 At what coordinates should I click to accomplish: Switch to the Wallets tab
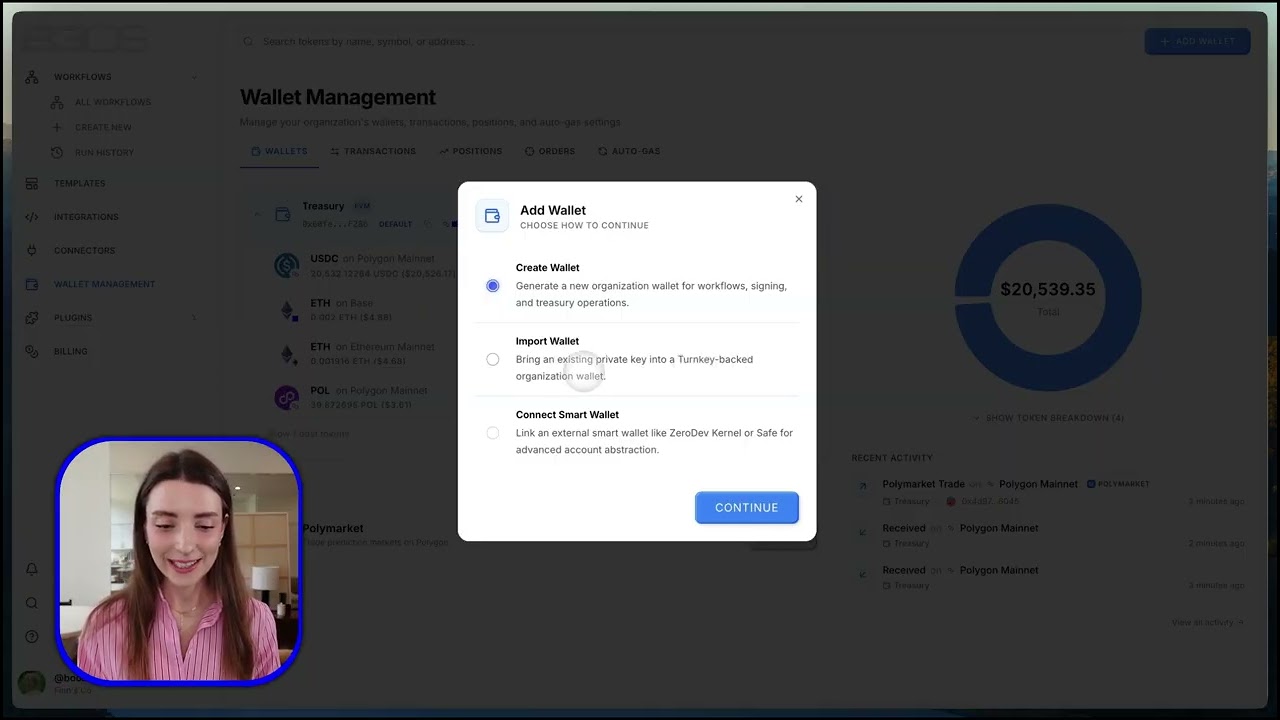[279, 151]
